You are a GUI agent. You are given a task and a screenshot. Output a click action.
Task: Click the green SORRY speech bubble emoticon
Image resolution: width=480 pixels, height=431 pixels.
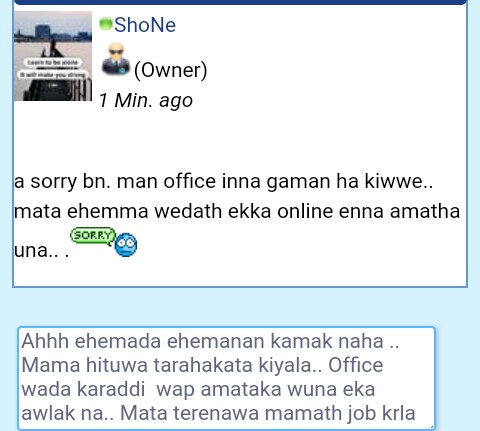[93, 236]
